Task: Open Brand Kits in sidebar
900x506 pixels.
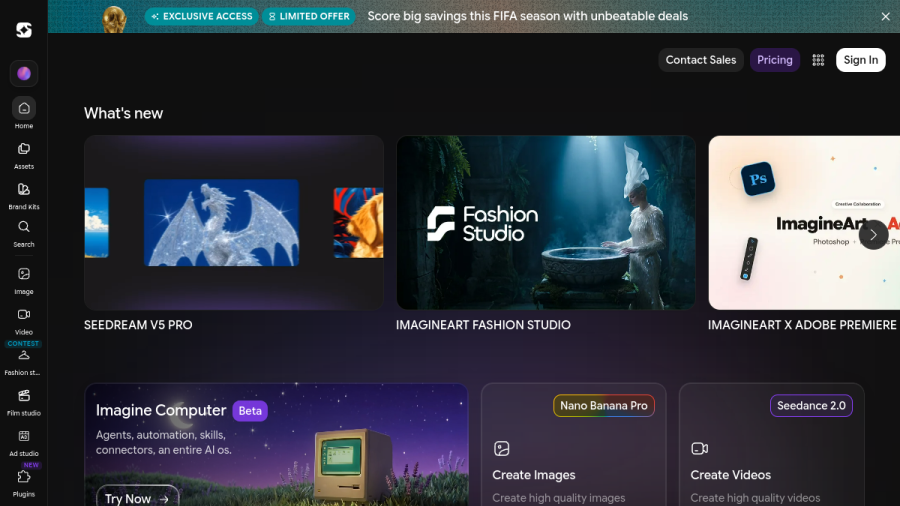Action: coord(24,196)
